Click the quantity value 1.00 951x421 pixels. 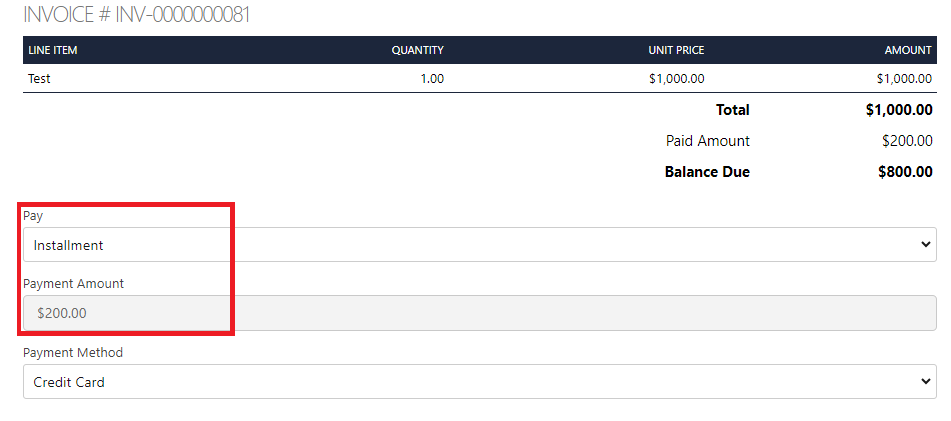tap(432, 78)
